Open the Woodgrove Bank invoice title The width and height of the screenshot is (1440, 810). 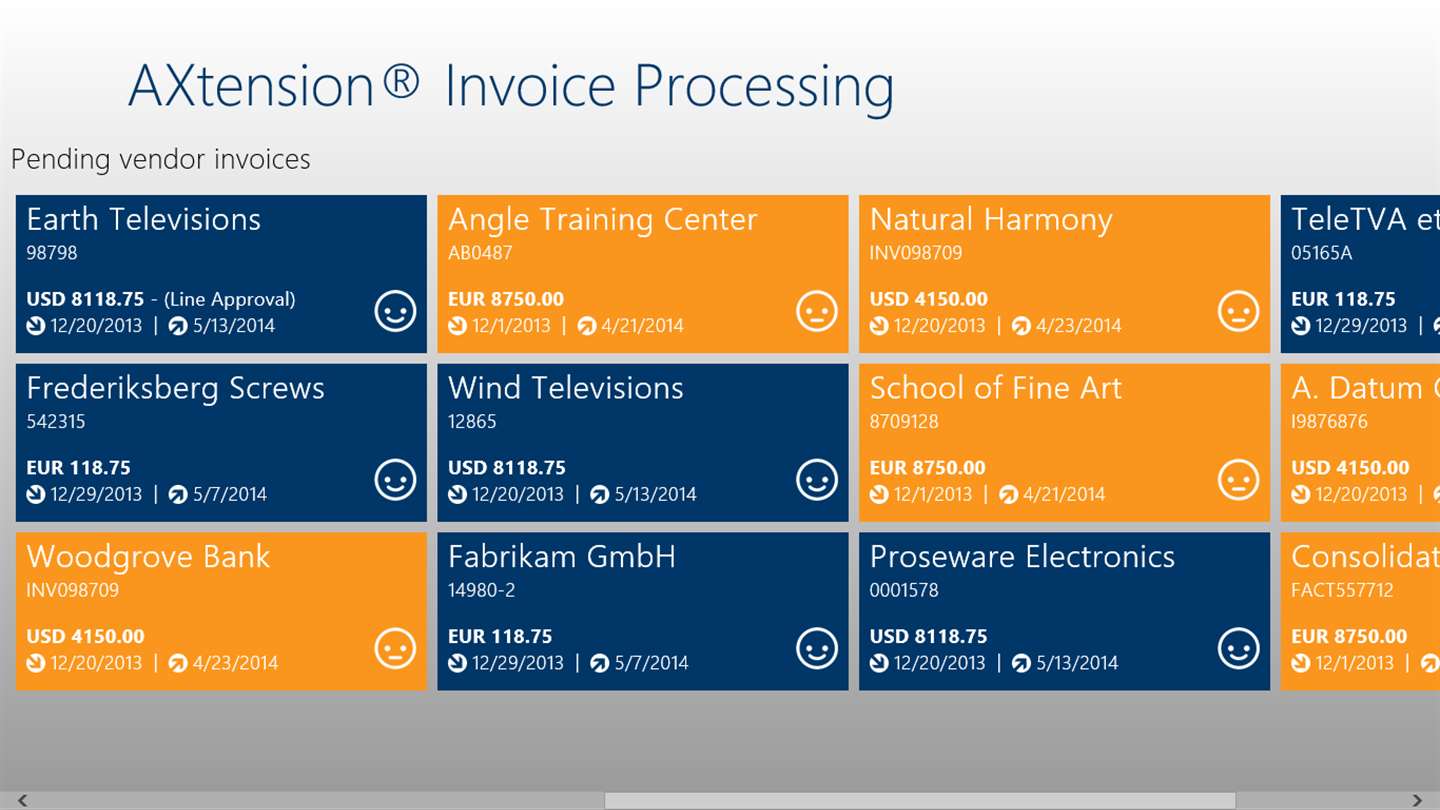click(149, 558)
